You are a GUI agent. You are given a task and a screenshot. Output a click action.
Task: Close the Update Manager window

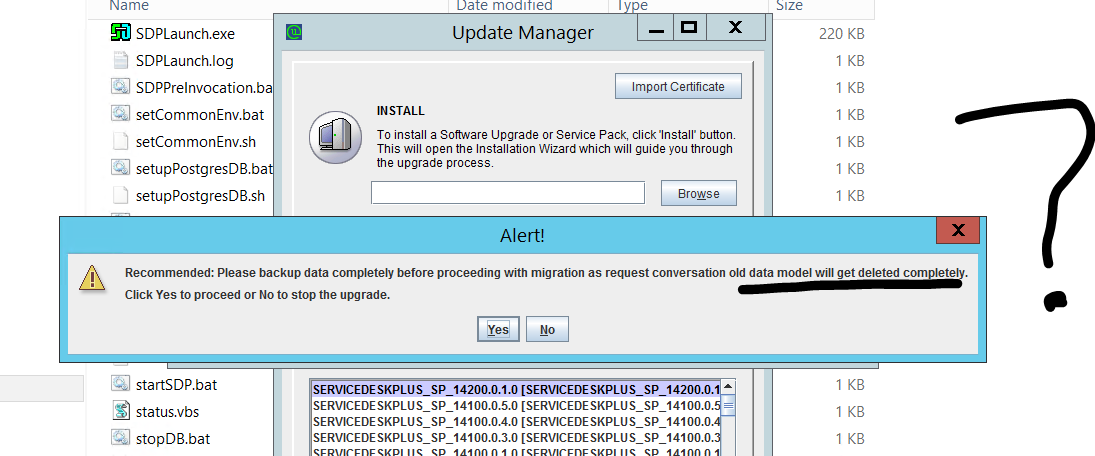735,28
